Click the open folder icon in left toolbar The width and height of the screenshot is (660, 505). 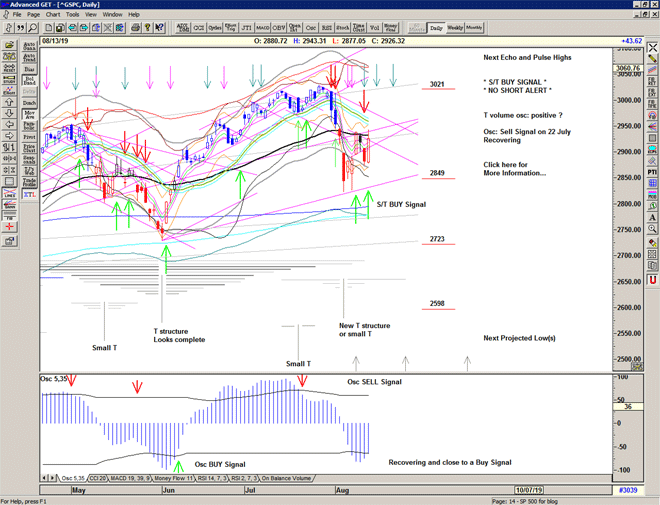[x=9, y=45]
